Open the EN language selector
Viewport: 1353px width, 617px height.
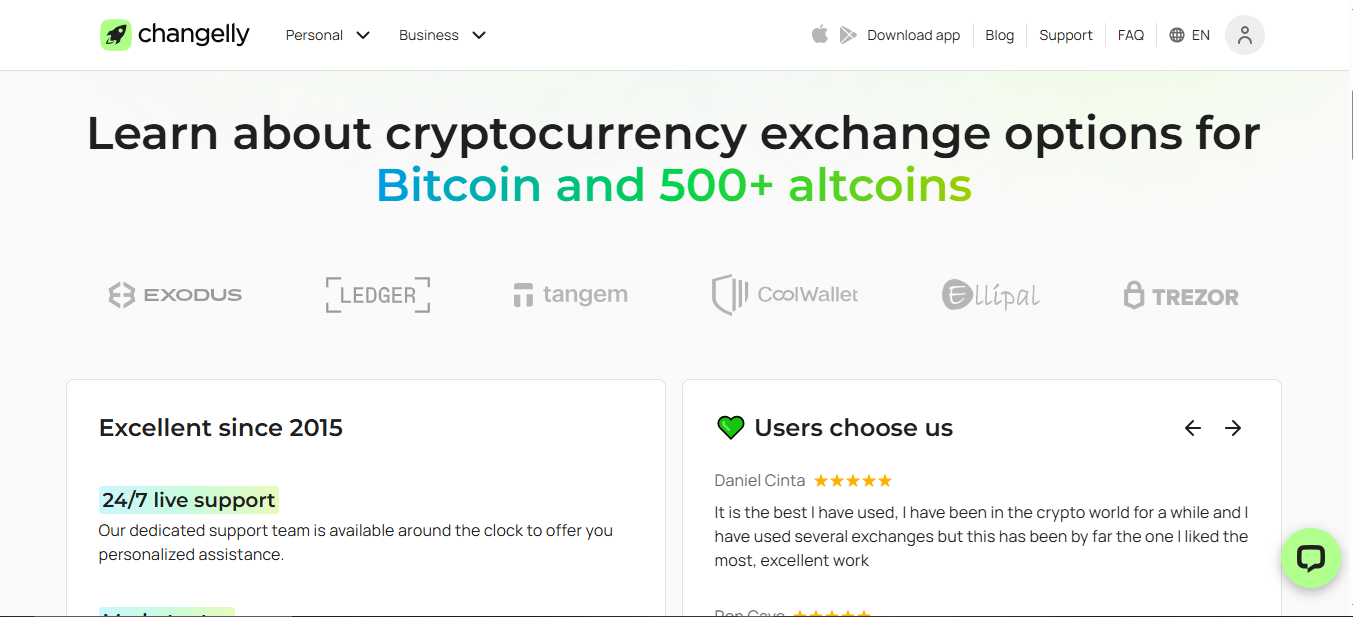(1189, 34)
